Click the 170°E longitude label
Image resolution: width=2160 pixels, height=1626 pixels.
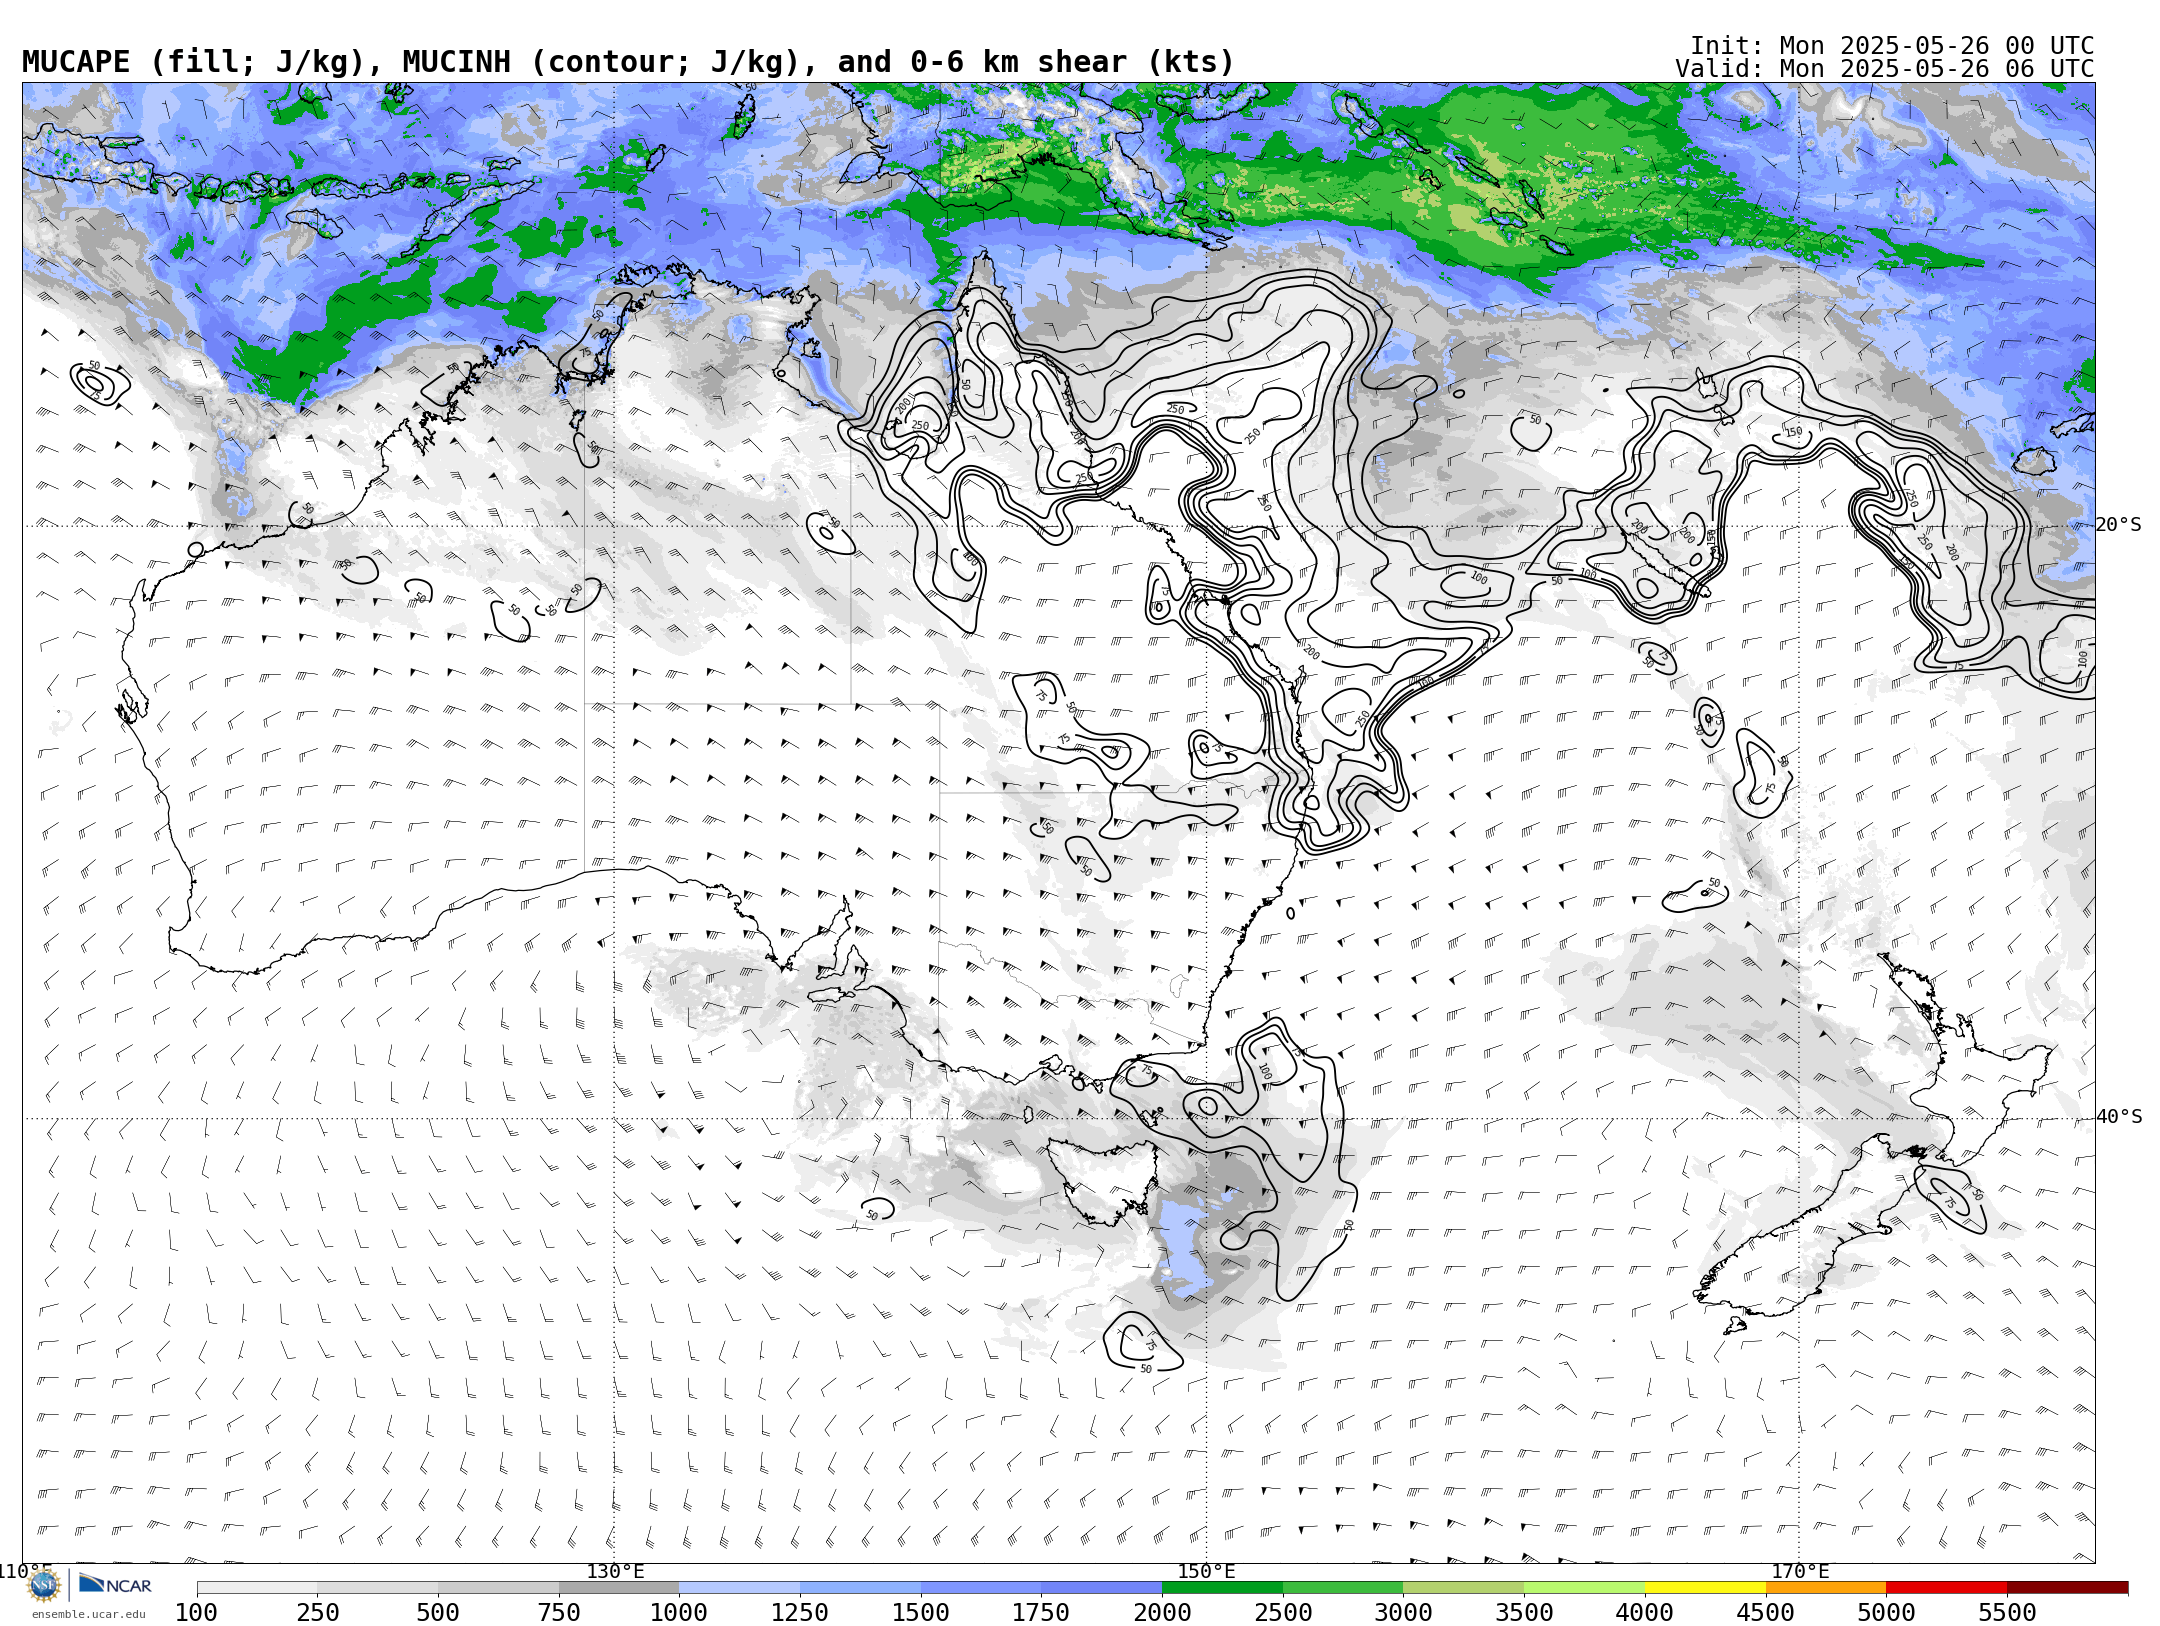point(1800,1571)
